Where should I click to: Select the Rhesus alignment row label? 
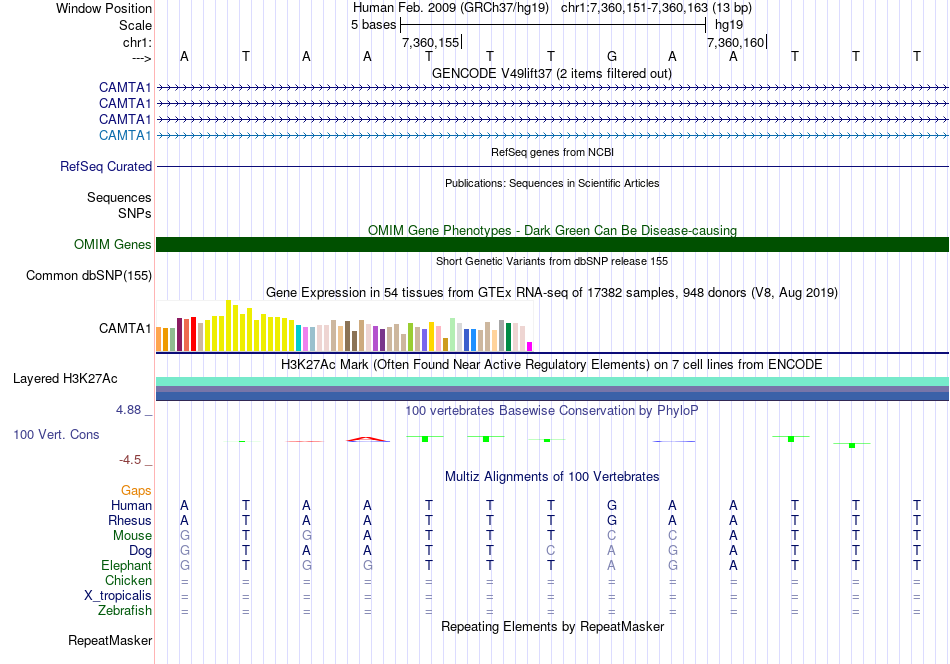pos(130,520)
